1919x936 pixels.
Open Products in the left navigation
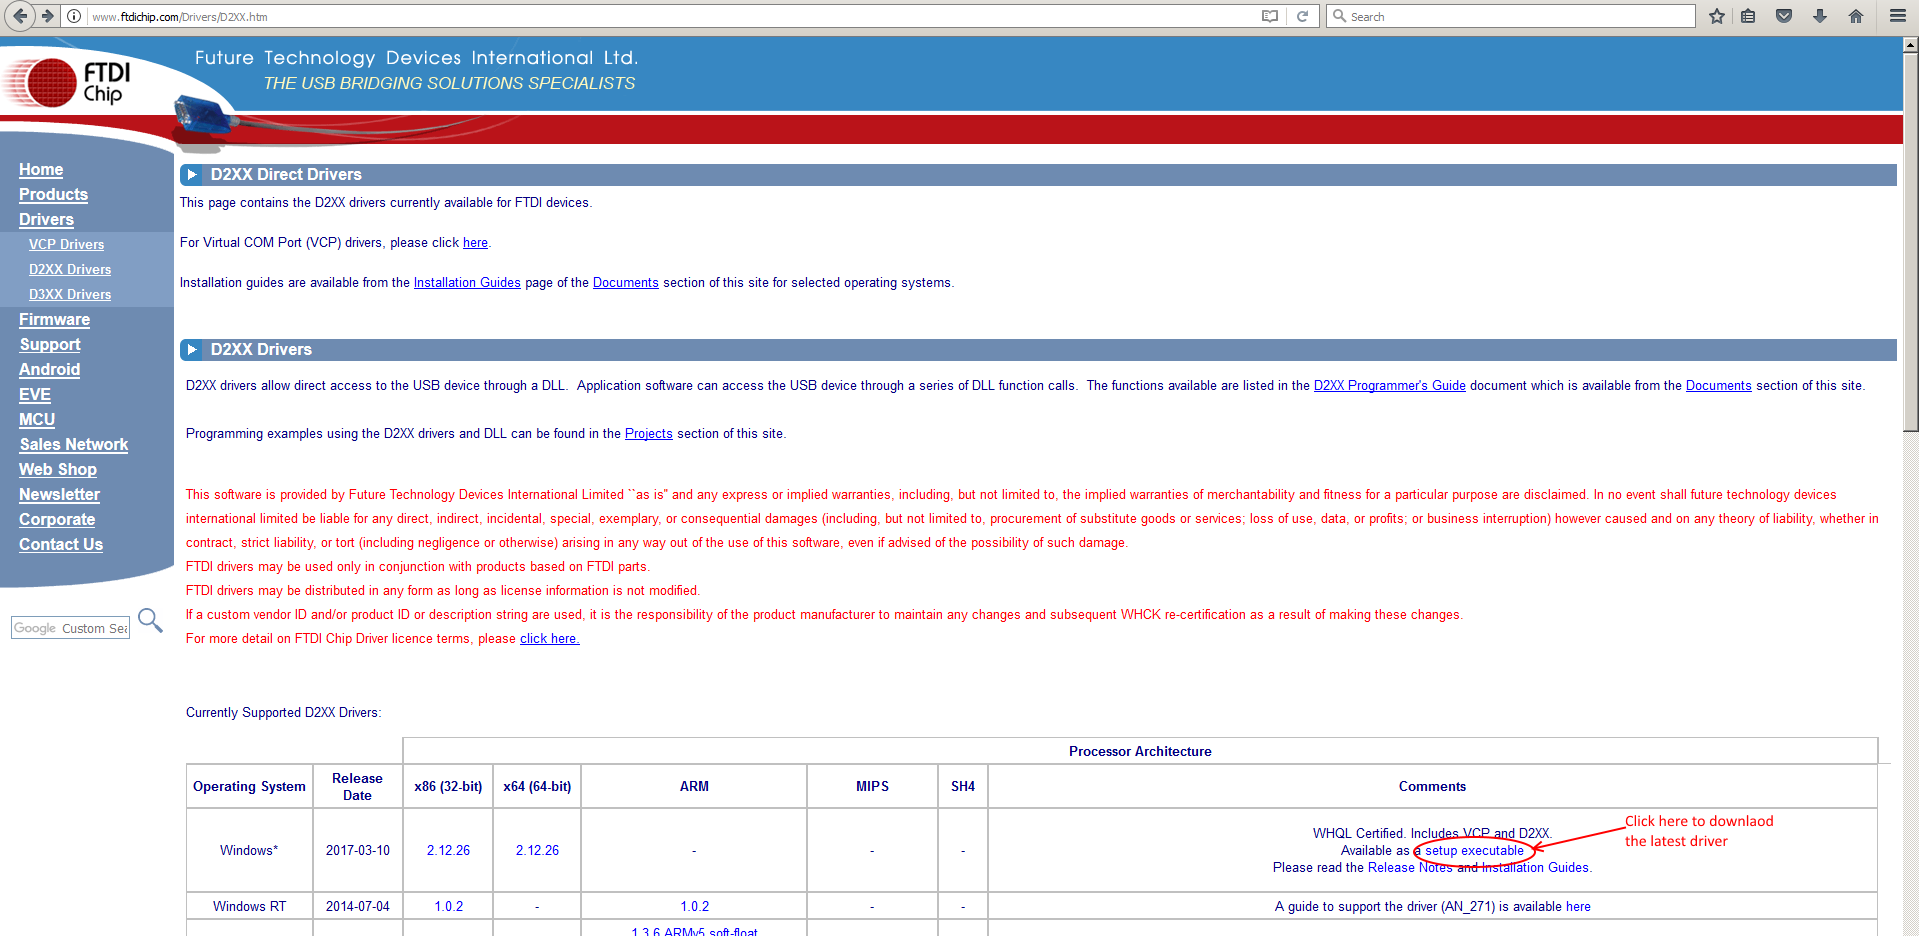coord(53,195)
